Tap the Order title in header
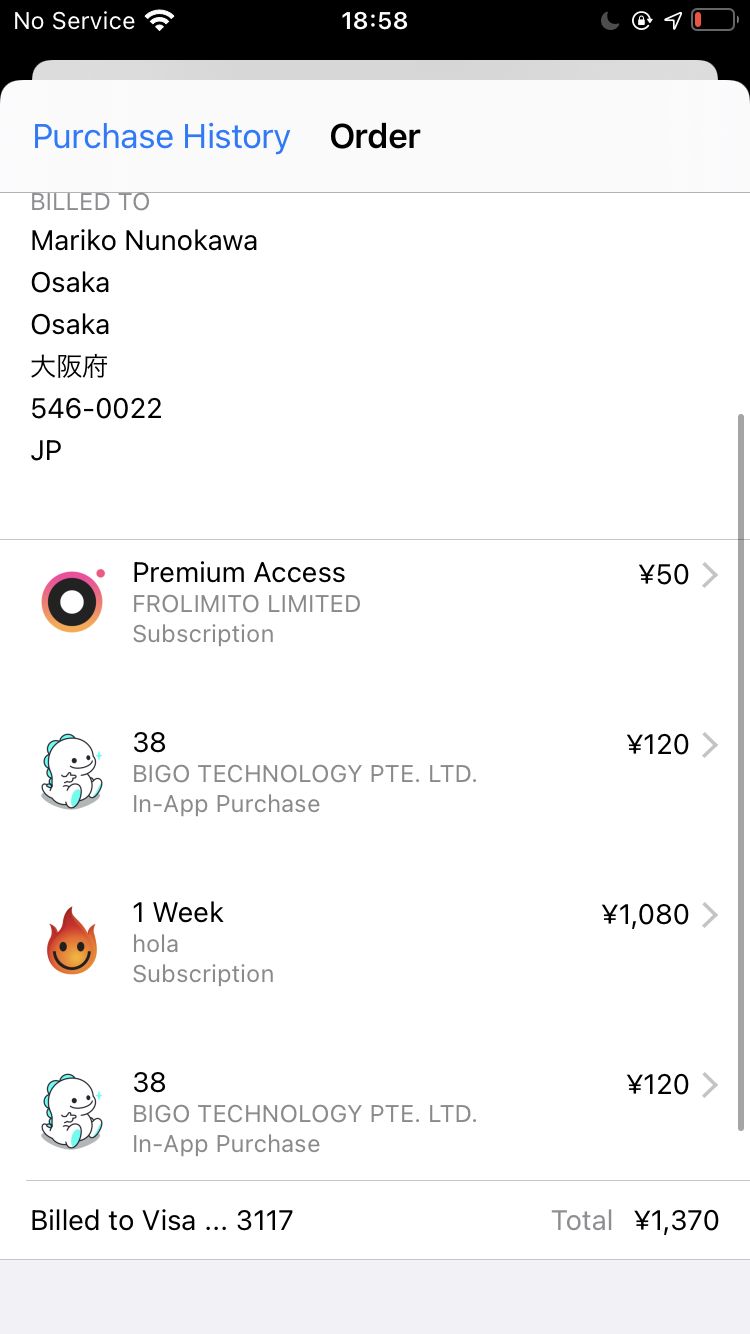Screen dimensions: 750x1334 tap(375, 136)
